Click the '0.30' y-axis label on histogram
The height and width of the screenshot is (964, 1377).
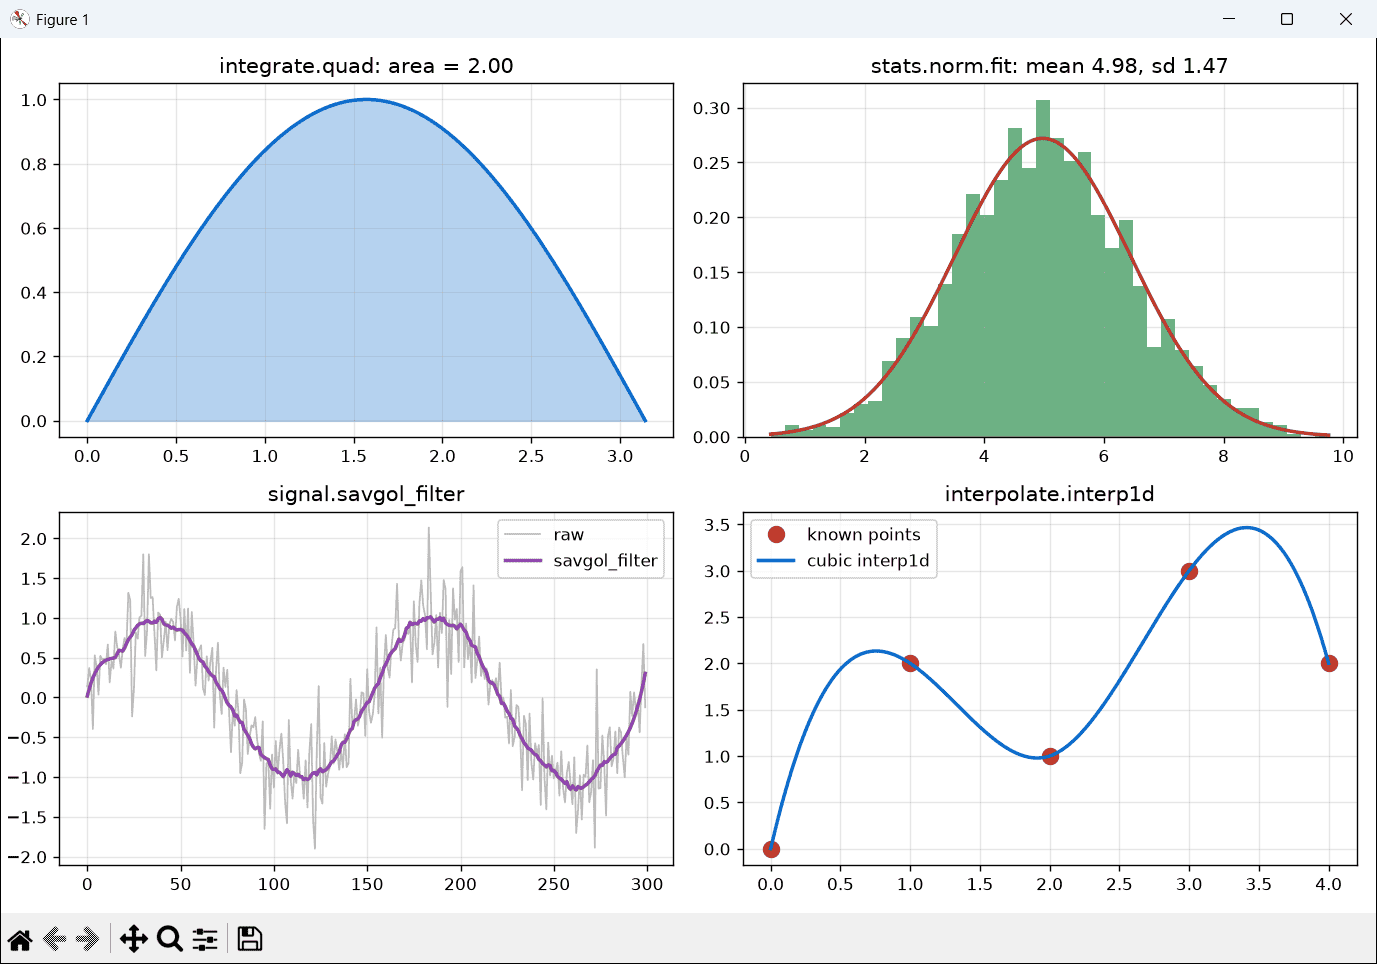coord(712,108)
